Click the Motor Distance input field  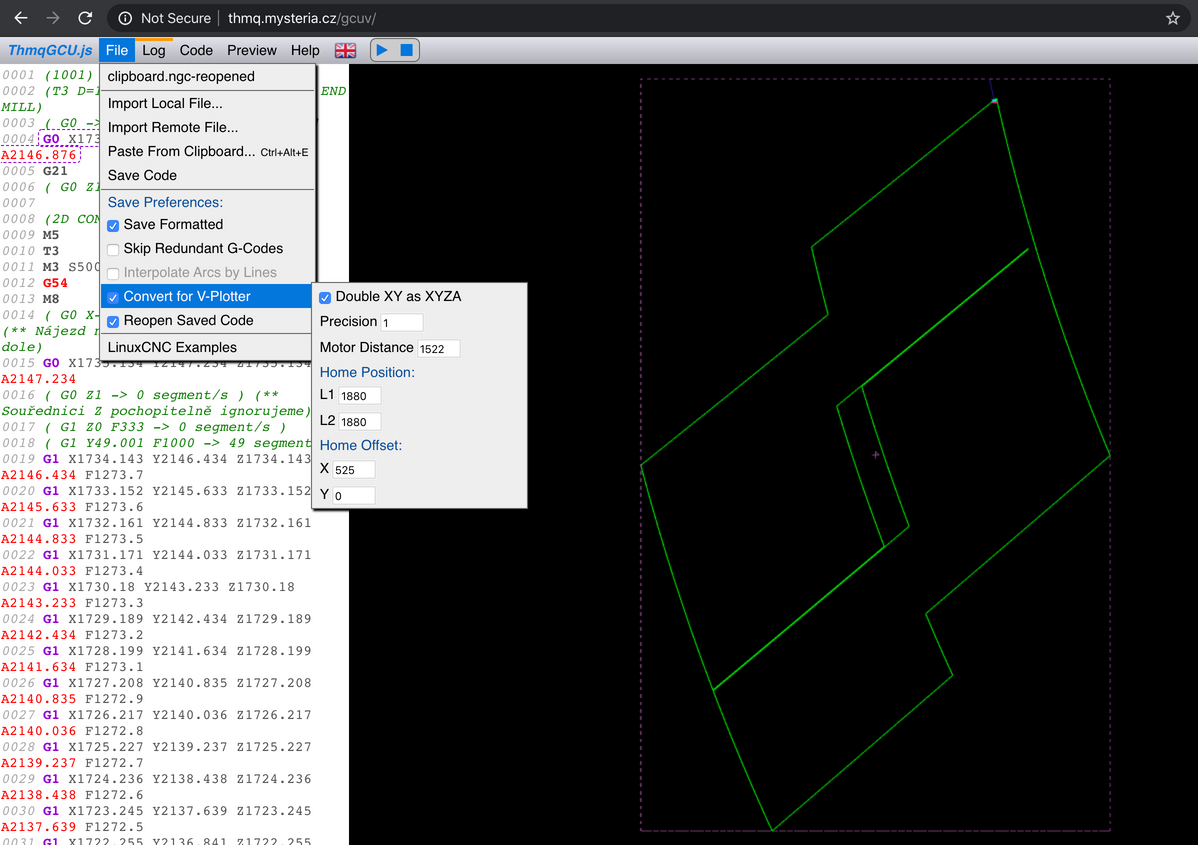438,348
